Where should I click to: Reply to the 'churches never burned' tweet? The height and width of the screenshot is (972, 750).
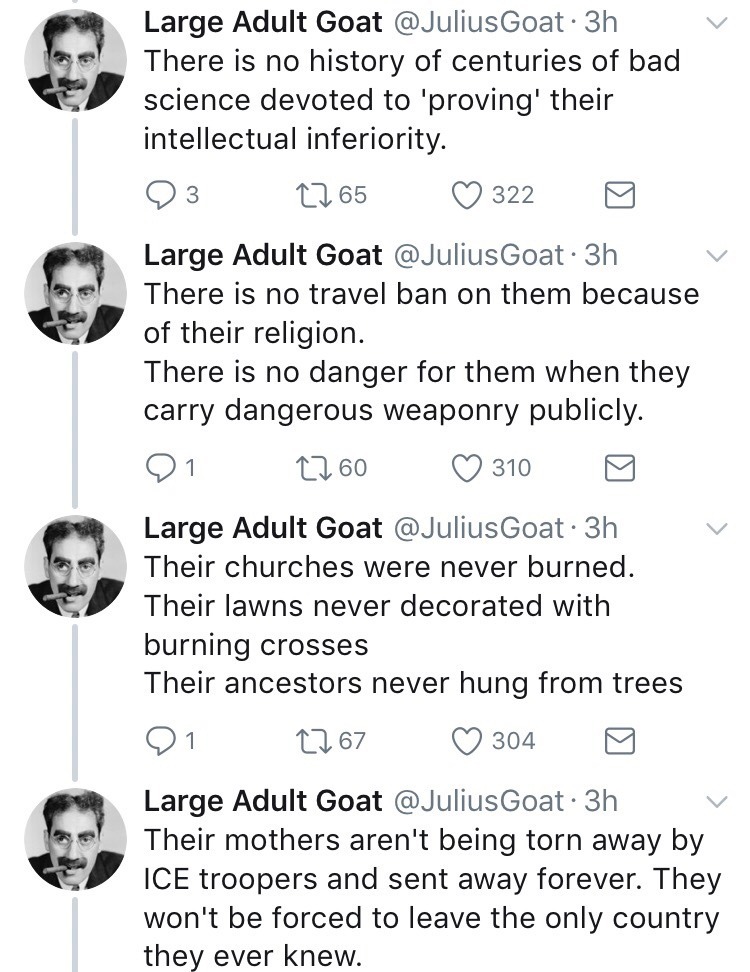tap(162, 741)
